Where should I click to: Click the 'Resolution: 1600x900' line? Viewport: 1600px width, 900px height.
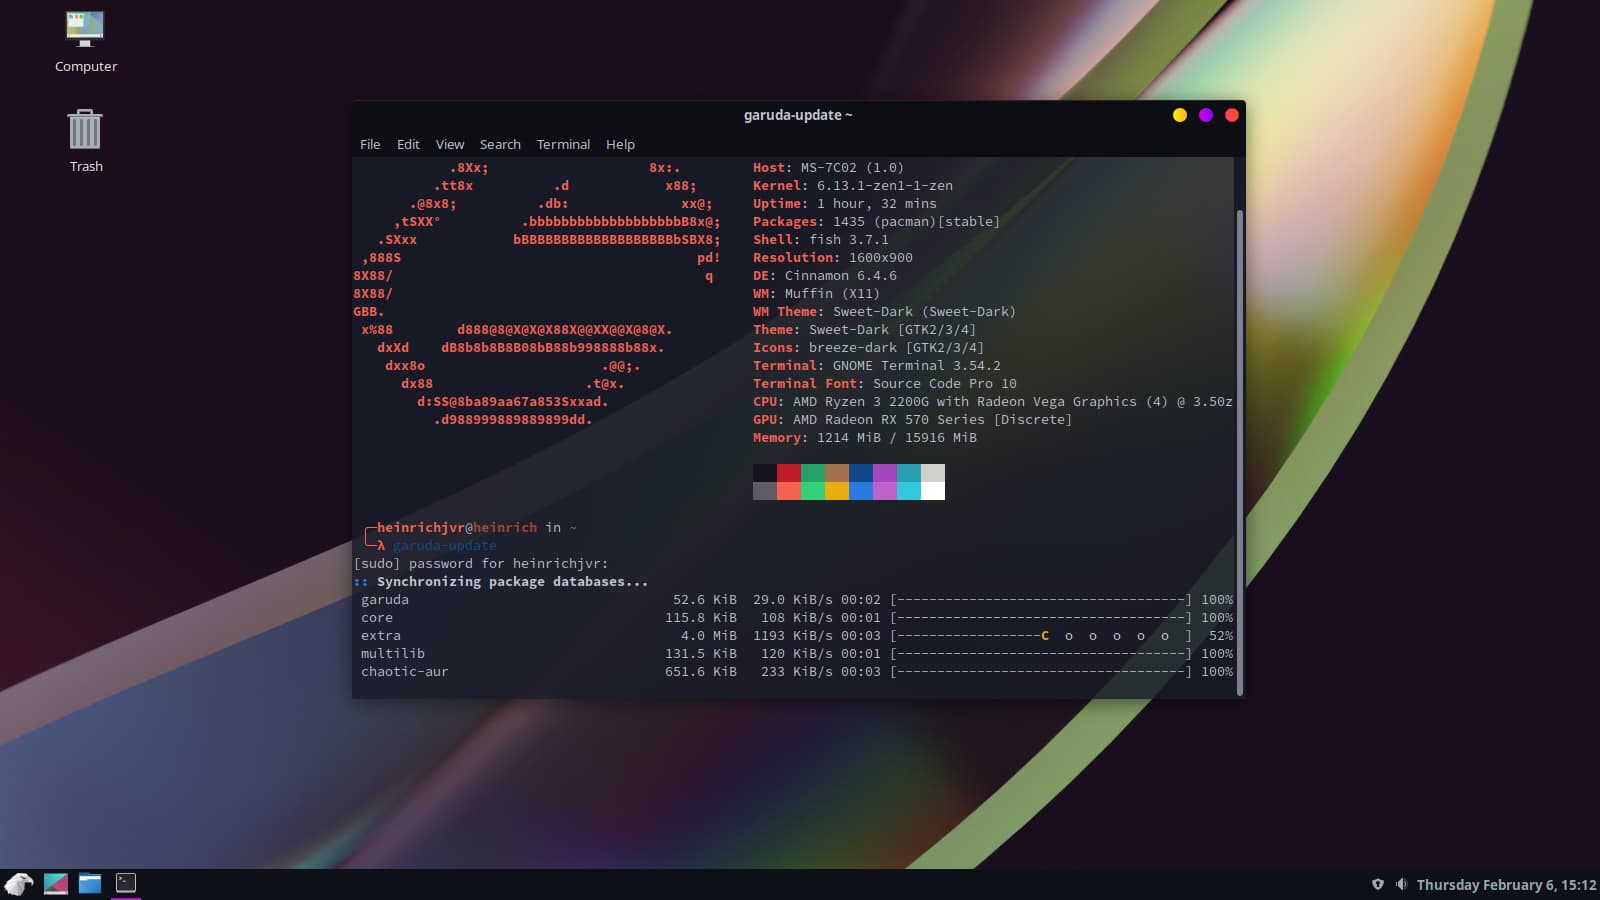tap(833, 258)
